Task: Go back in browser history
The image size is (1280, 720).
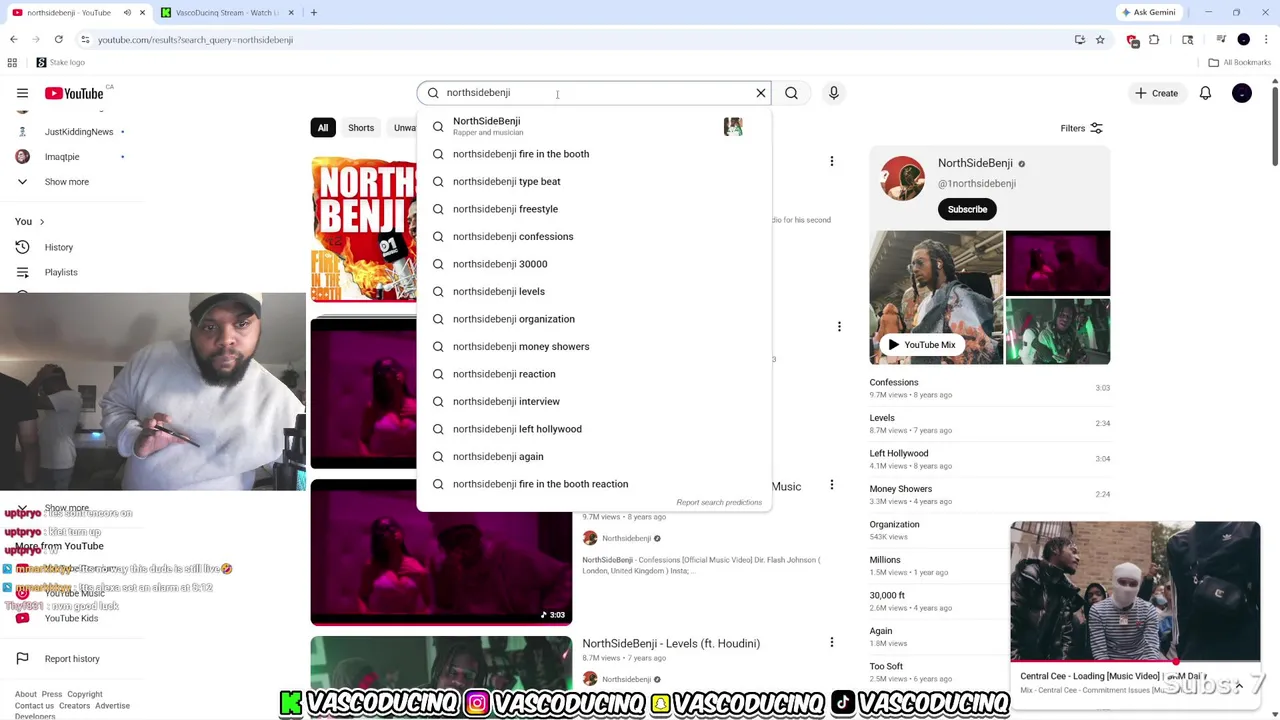Action: coord(14,39)
